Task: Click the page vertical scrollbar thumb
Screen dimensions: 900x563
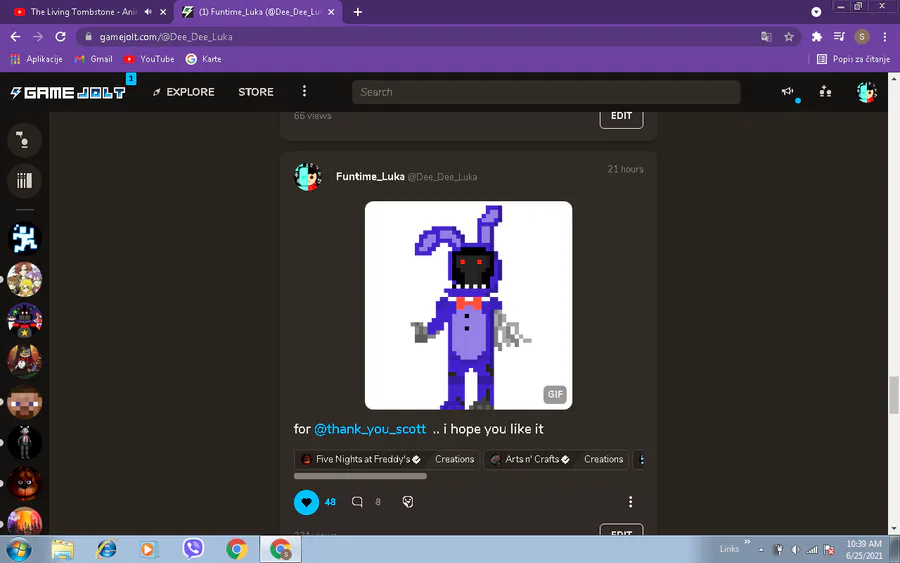Action: tap(894, 395)
